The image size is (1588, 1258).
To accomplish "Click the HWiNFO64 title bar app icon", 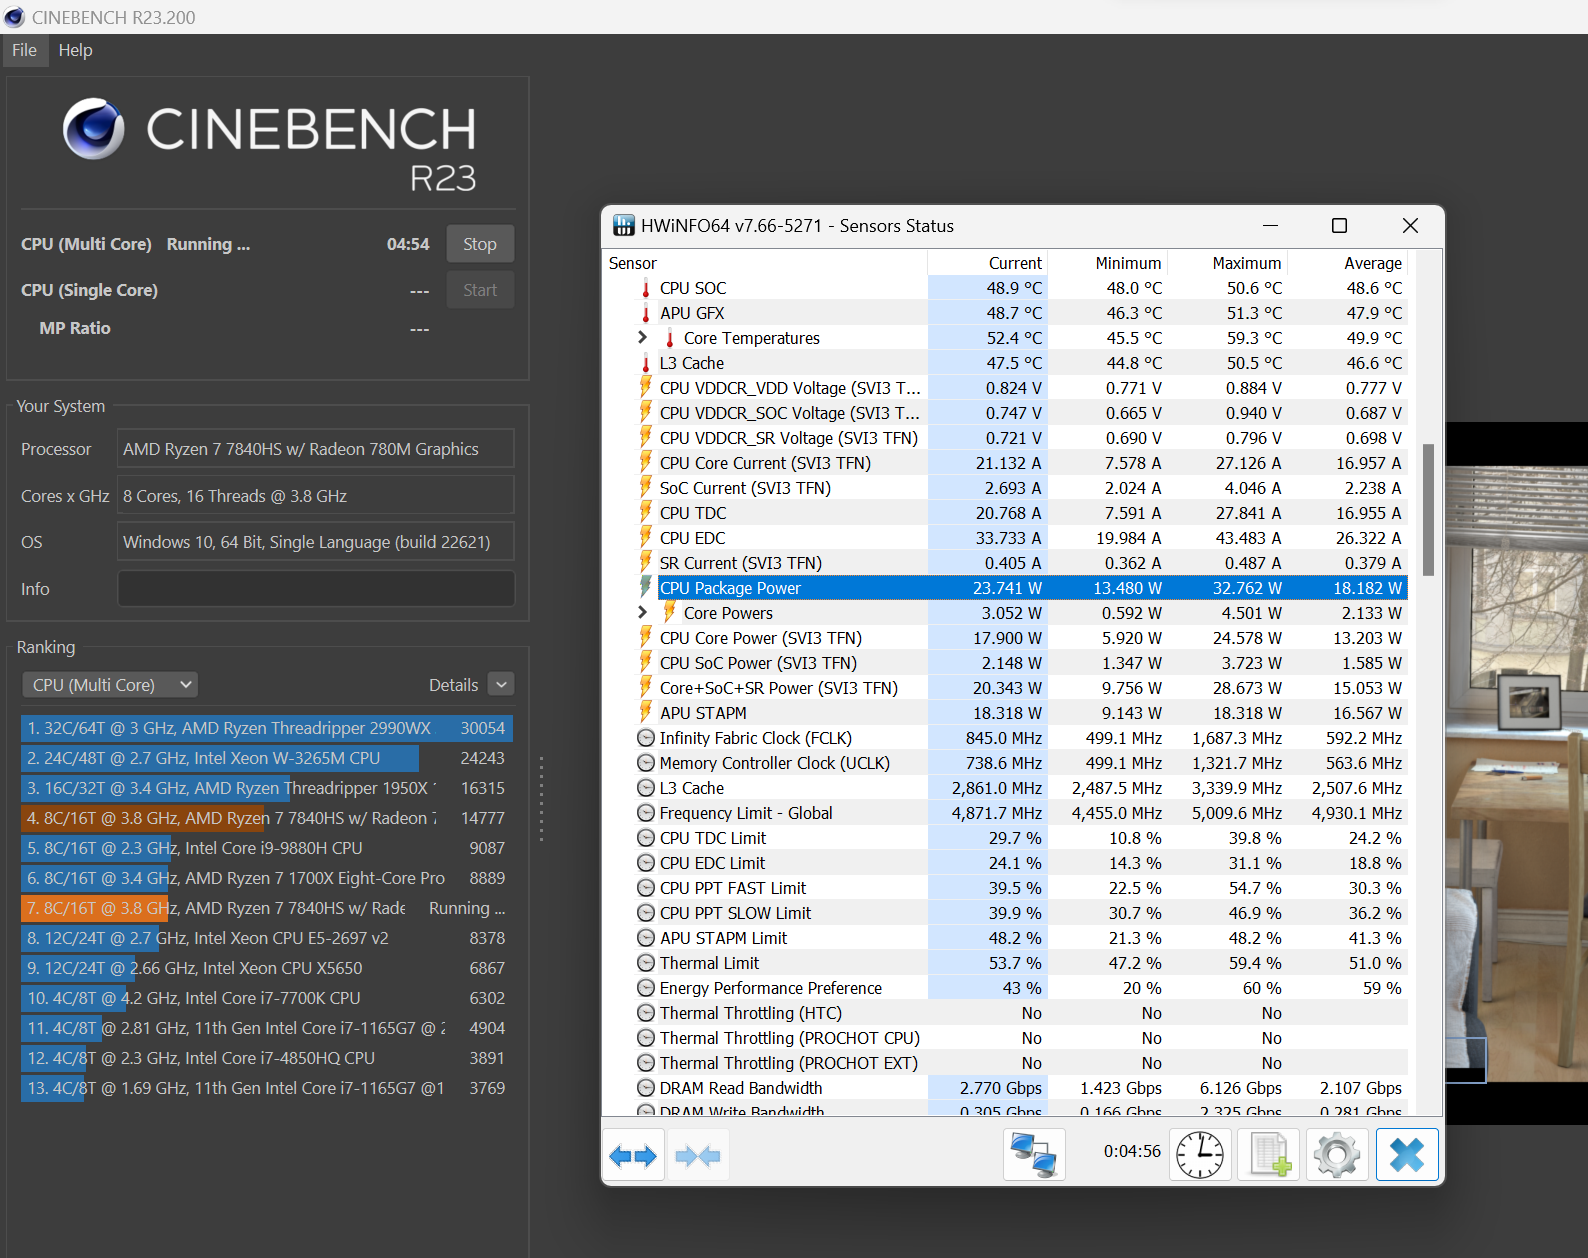I will pyautogui.click(x=624, y=226).
